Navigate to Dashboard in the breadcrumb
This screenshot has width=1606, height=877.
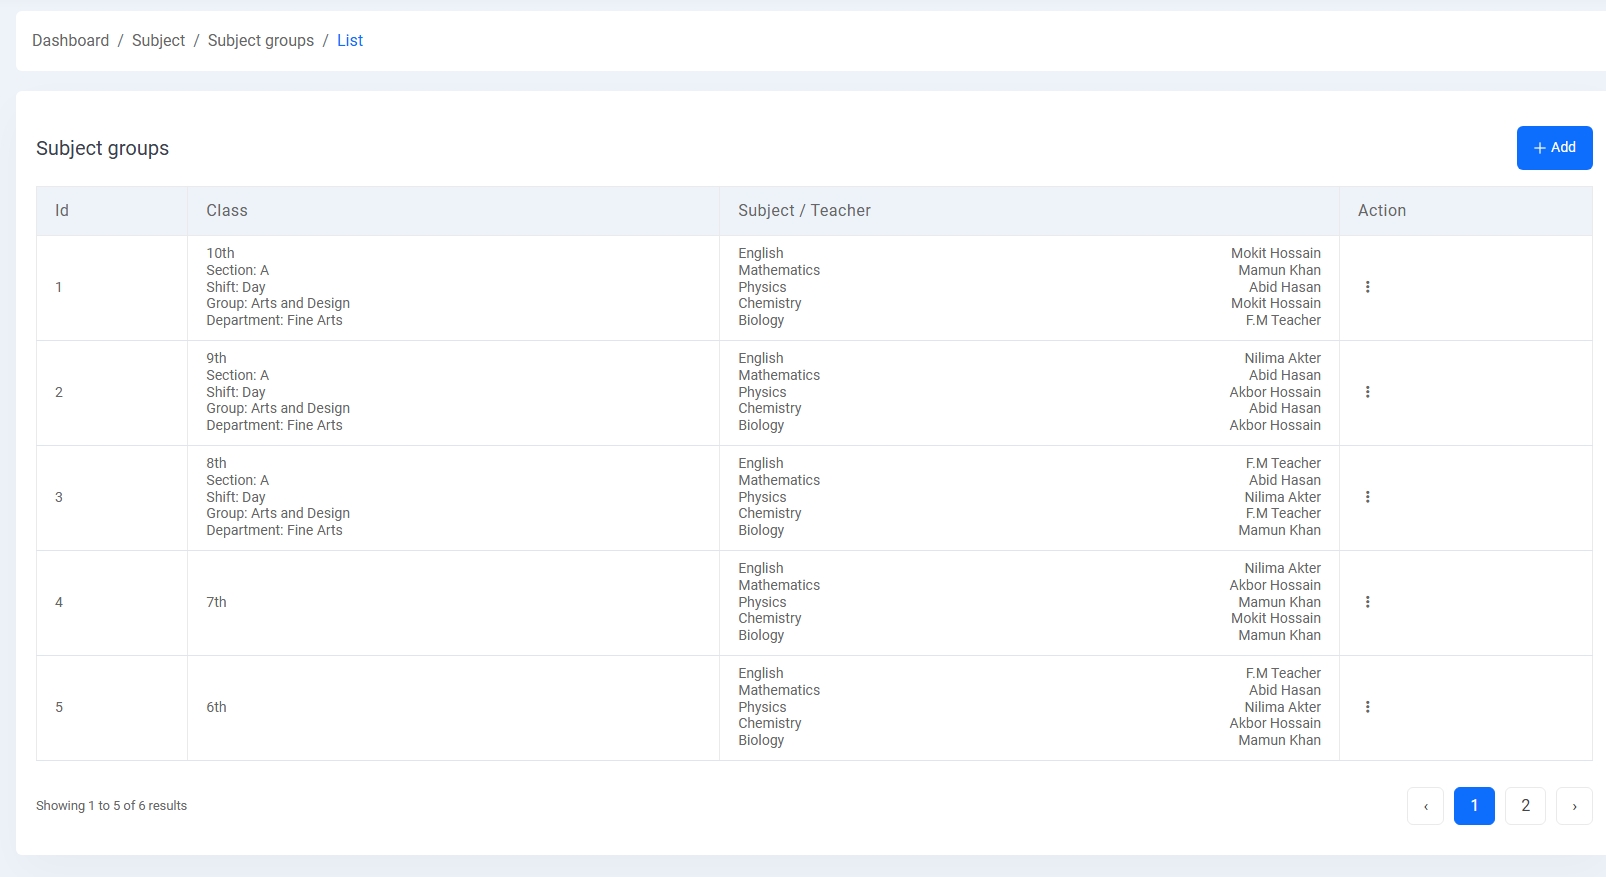point(70,41)
